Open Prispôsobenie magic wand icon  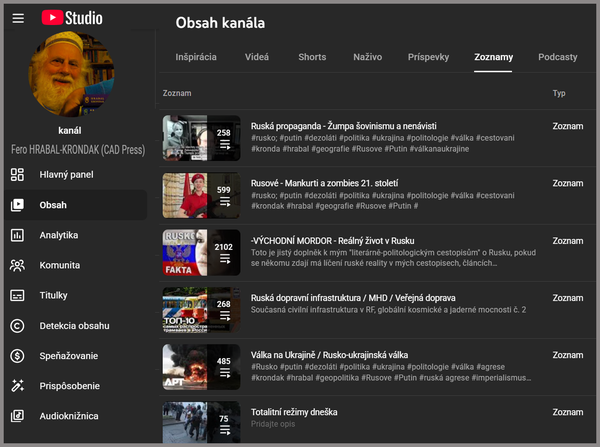pos(18,385)
